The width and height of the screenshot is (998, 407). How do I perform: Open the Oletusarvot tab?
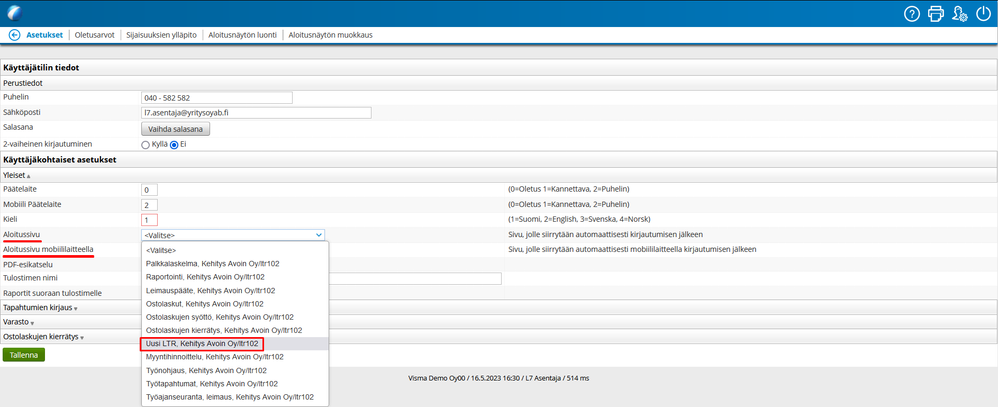pyautogui.click(x=94, y=35)
